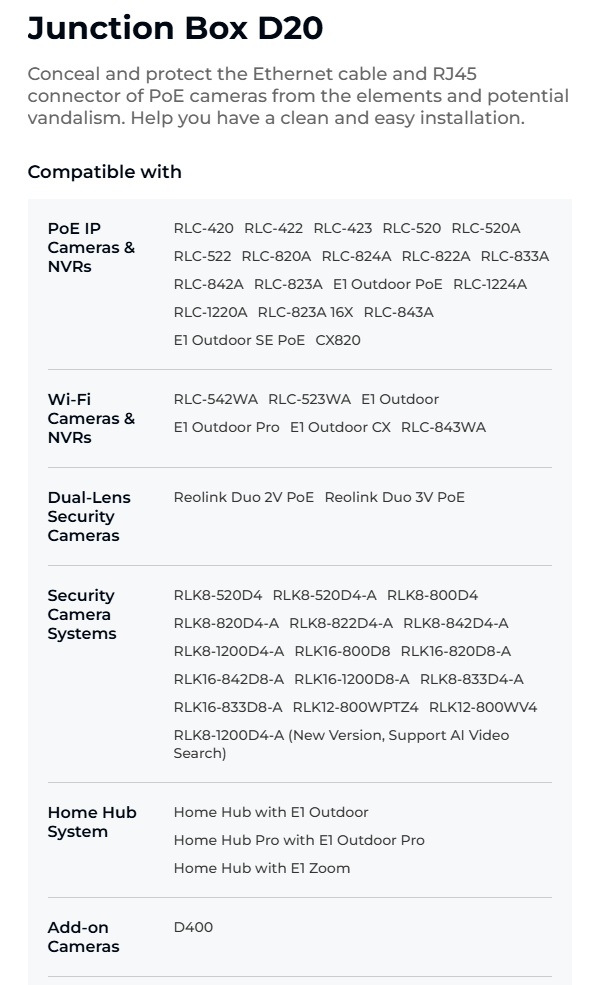Open Home Hub with E1 Outdoor
600x985 pixels.
tap(271, 812)
